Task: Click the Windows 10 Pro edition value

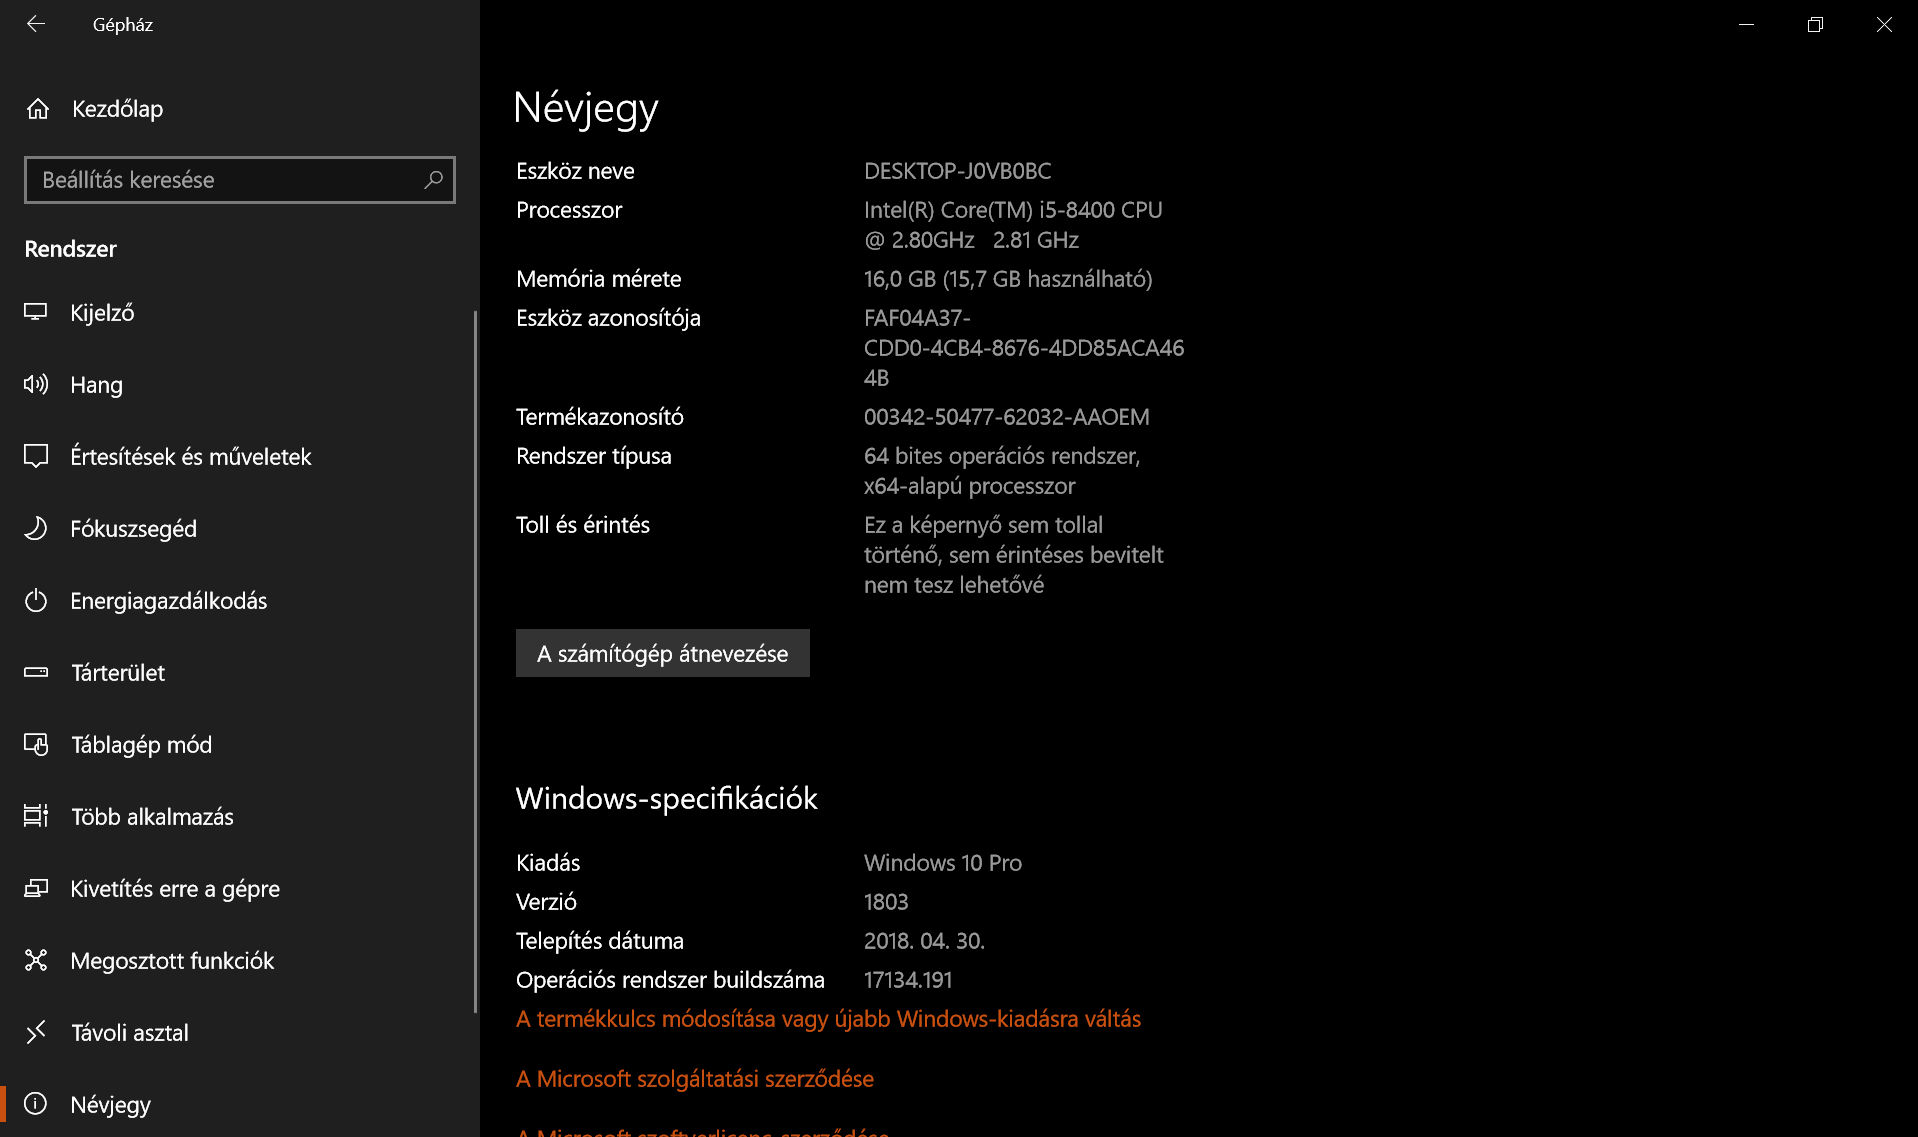Action: click(x=943, y=863)
